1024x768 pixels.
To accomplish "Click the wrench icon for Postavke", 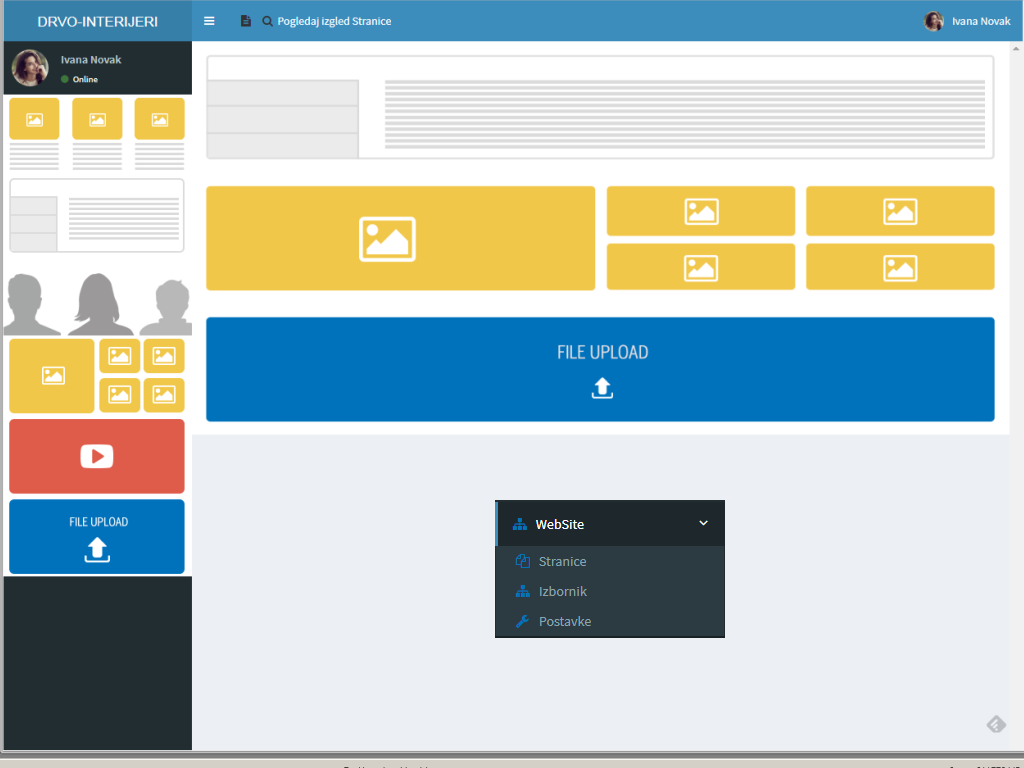I will point(521,621).
